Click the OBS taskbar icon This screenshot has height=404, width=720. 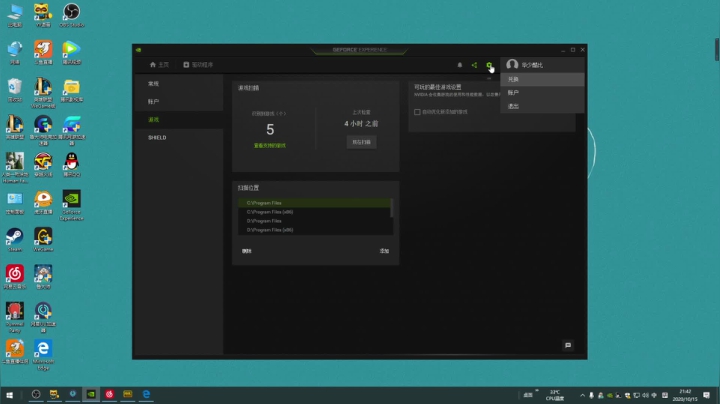(x=36, y=394)
